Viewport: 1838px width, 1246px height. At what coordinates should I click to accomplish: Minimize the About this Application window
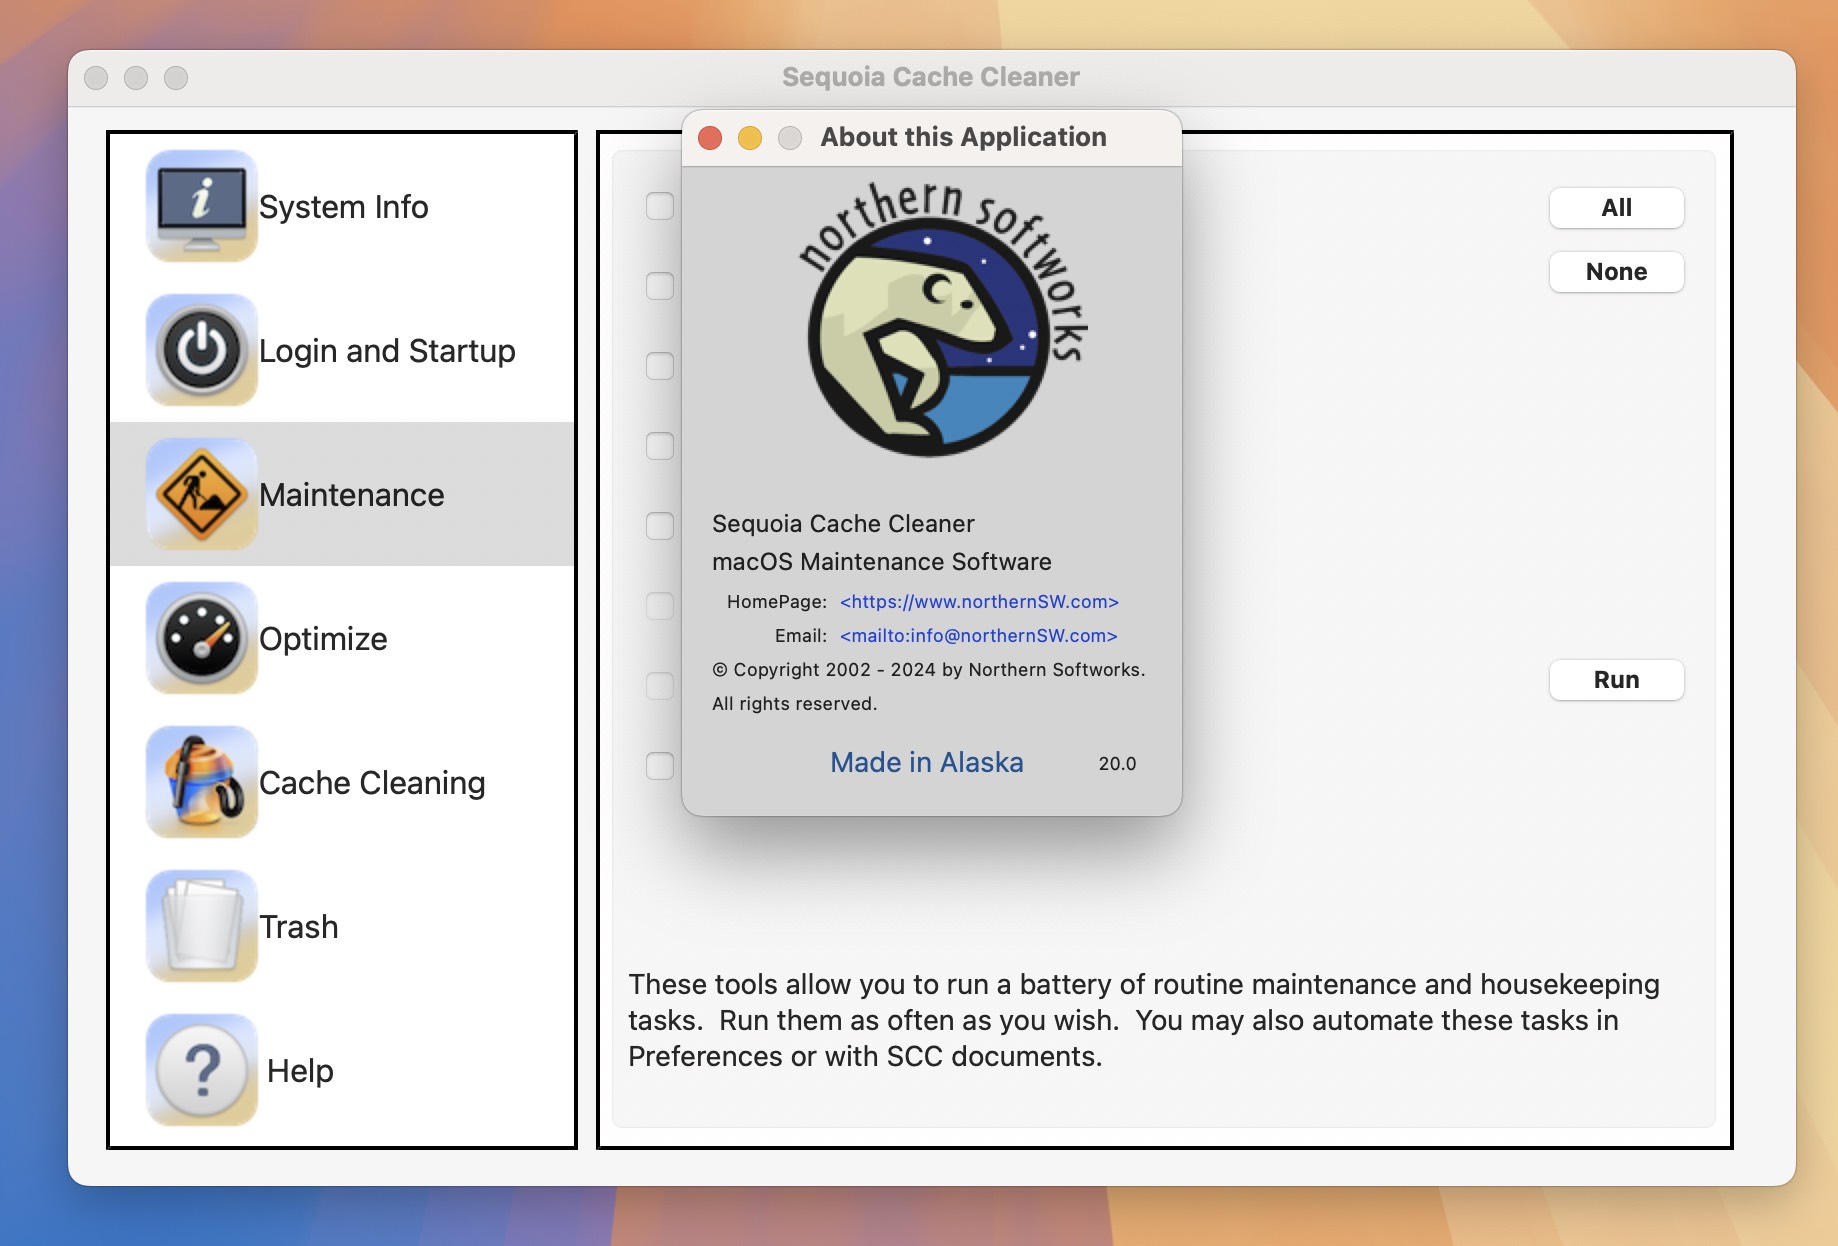750,138
